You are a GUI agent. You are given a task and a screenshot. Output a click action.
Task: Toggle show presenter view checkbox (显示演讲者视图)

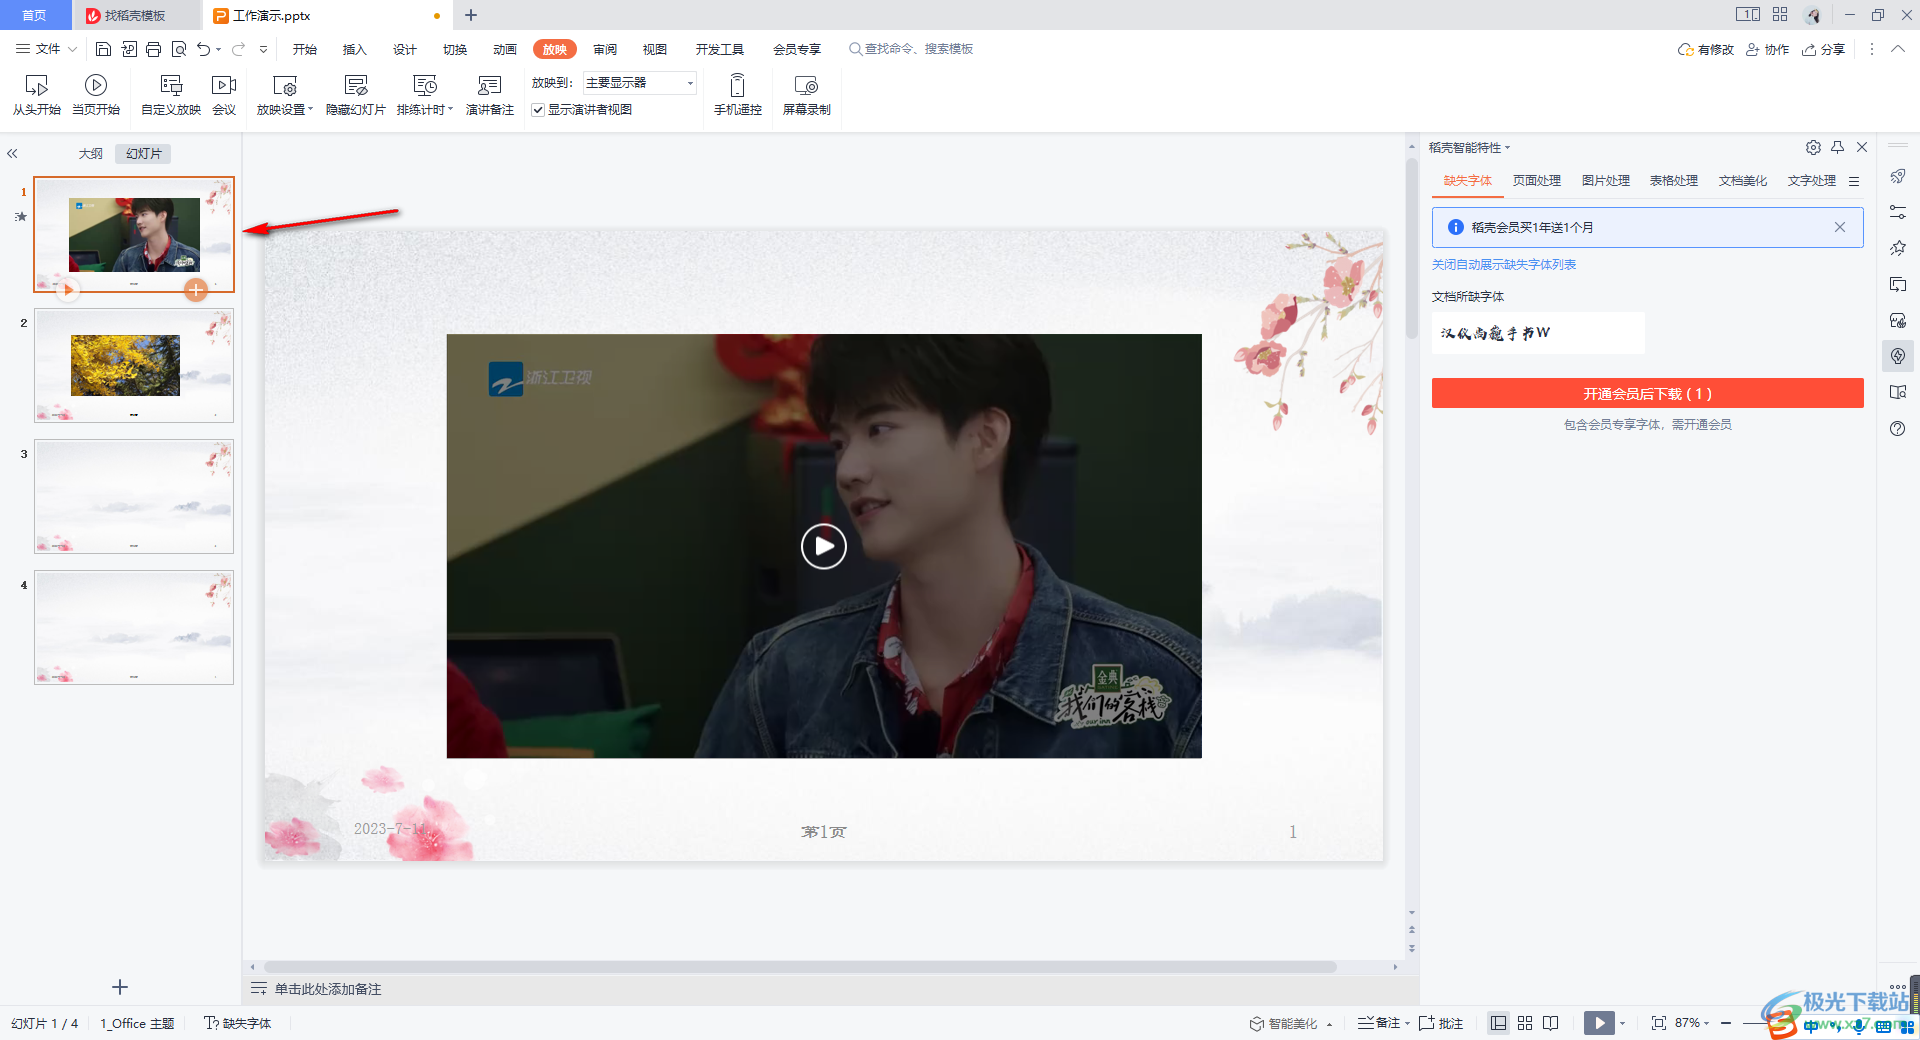[538, 110]
